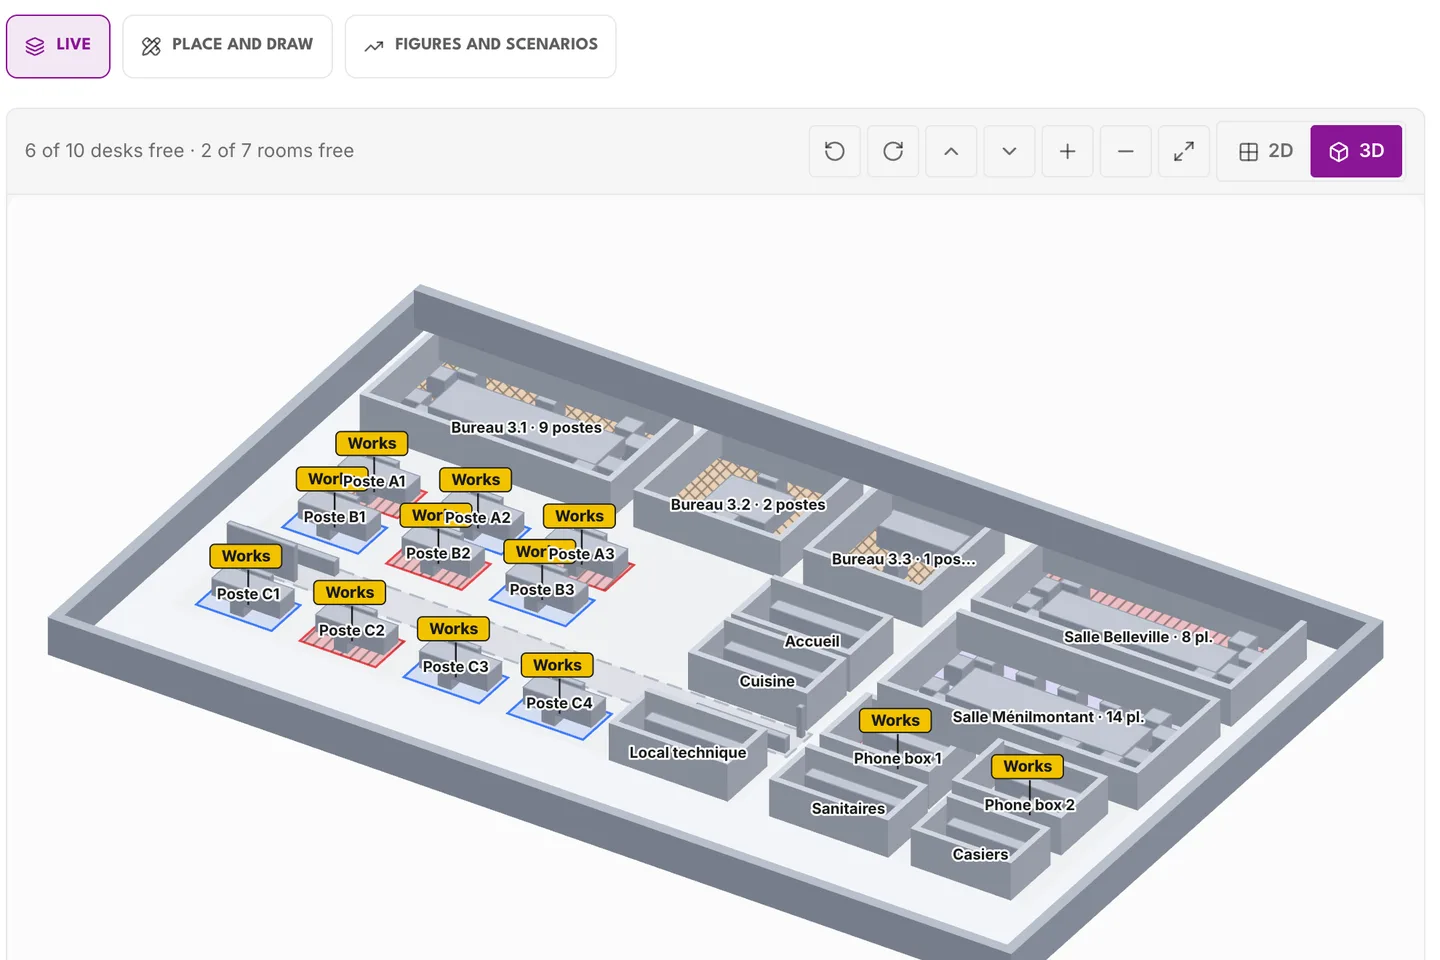Tilt the view up with chevron

click(951, 151)
